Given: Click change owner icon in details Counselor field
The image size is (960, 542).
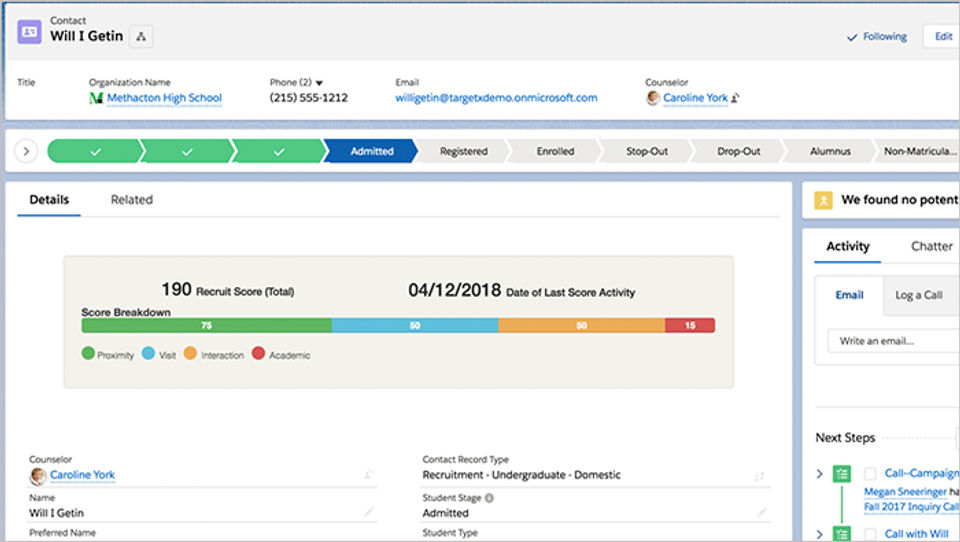Looking at the screenshot, I should point(369,474).
